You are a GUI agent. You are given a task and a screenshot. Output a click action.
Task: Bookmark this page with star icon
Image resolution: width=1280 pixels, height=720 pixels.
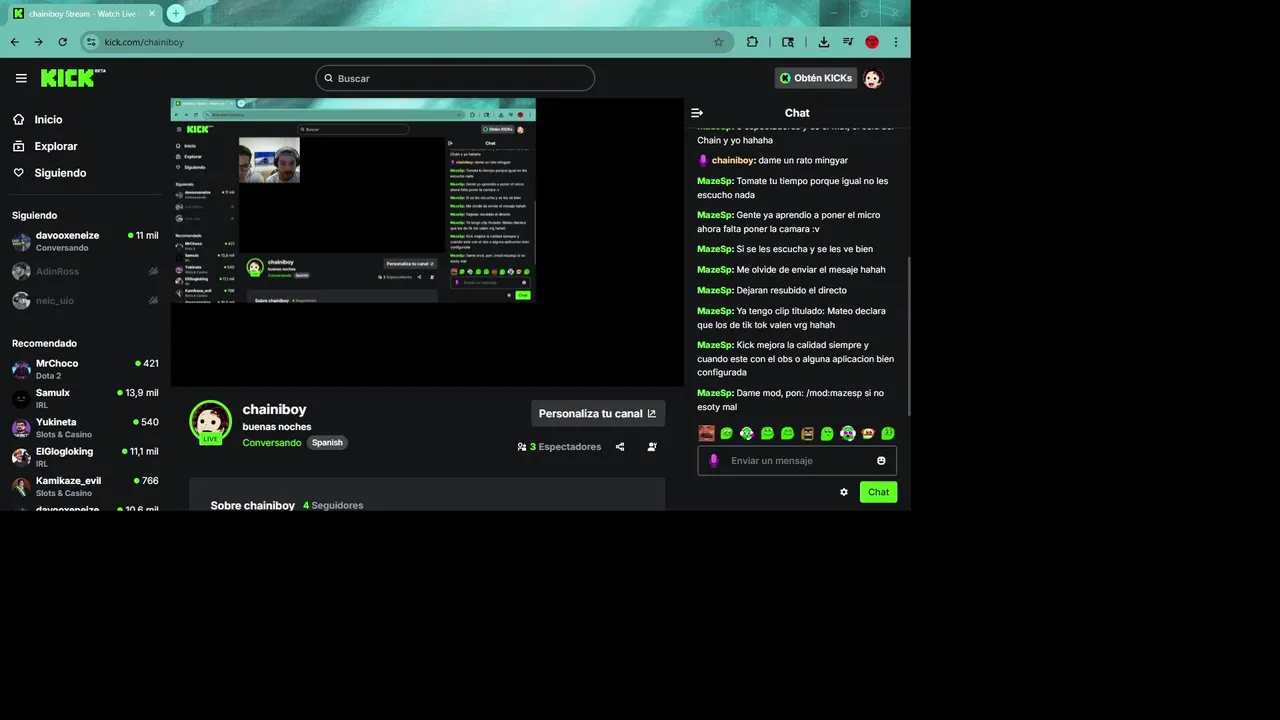pyautogui.click(x=718, y=42)
